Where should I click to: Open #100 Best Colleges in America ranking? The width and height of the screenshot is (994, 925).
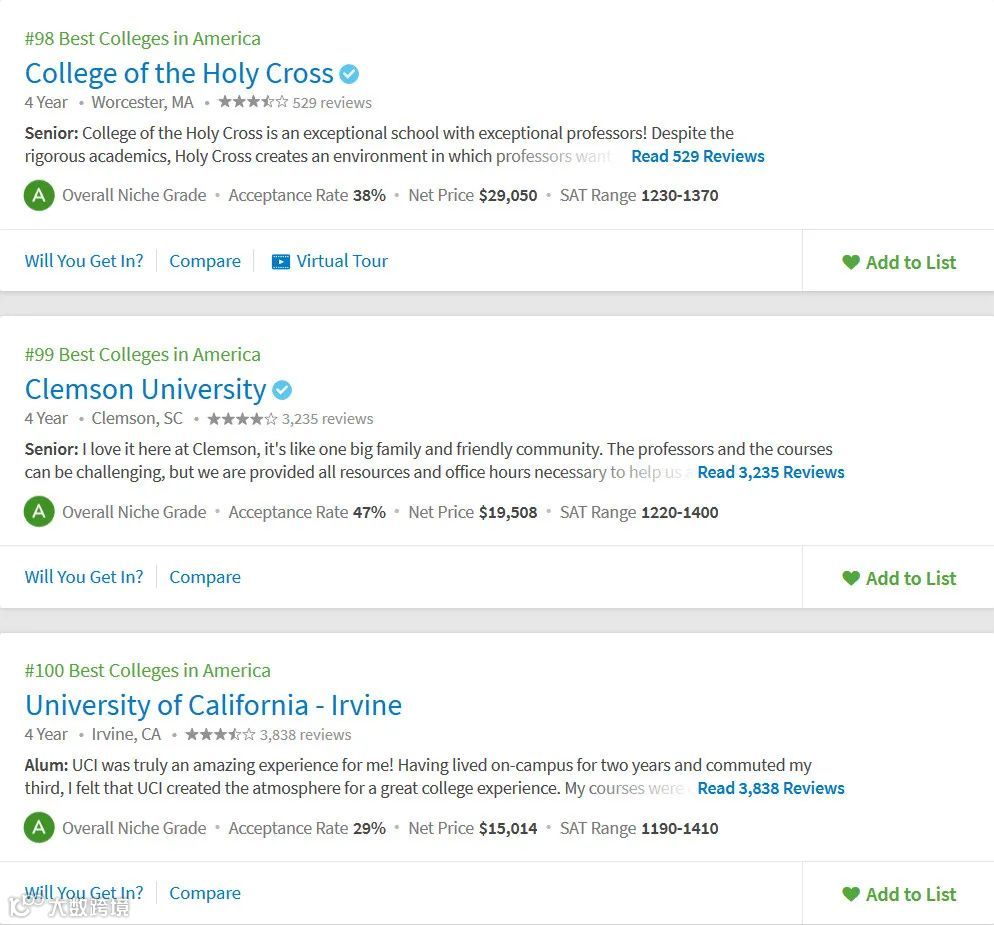(147, 671)
